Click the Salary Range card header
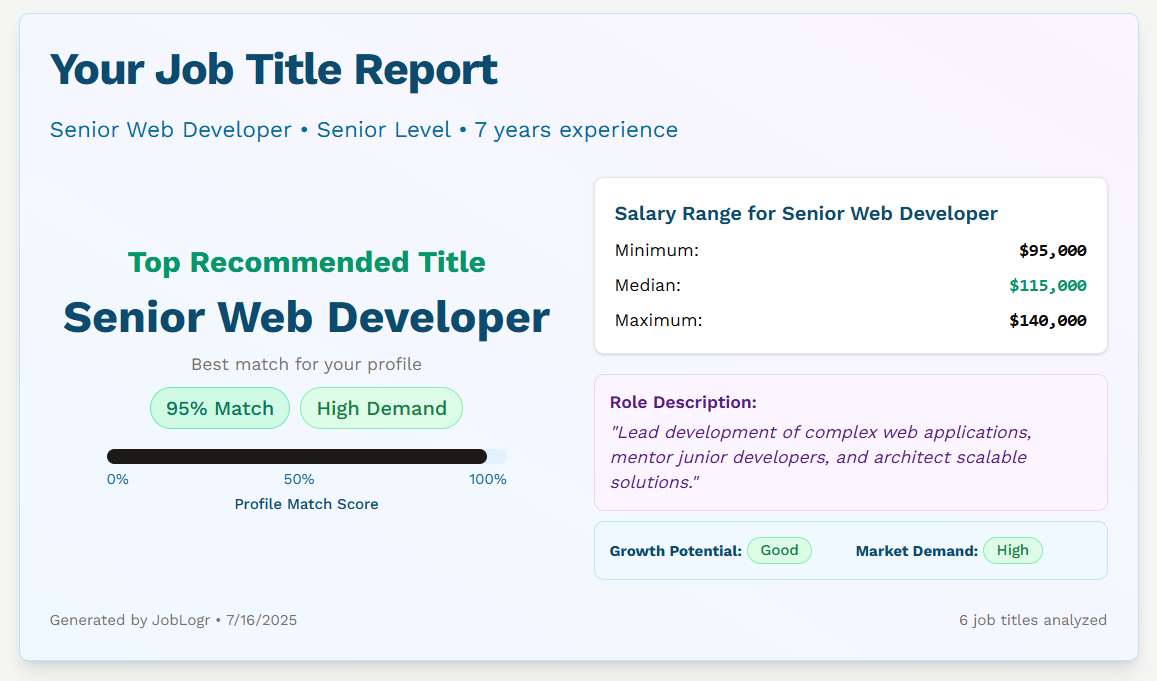The image size is (1157, 681). point(805,213)
